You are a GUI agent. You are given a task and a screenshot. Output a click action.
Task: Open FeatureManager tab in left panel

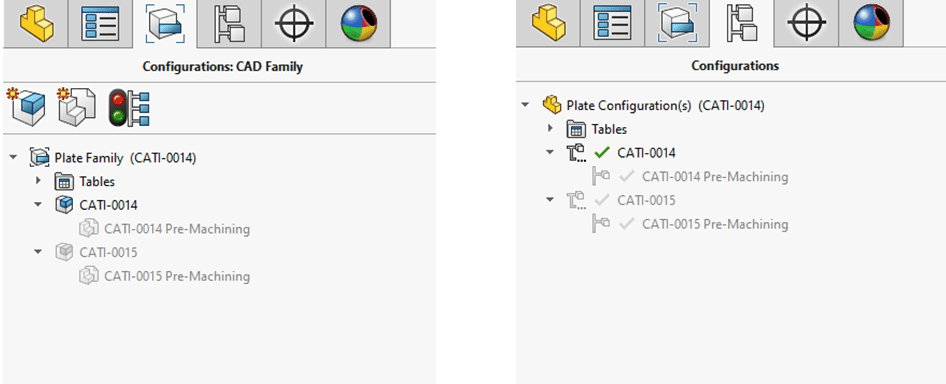35,24
